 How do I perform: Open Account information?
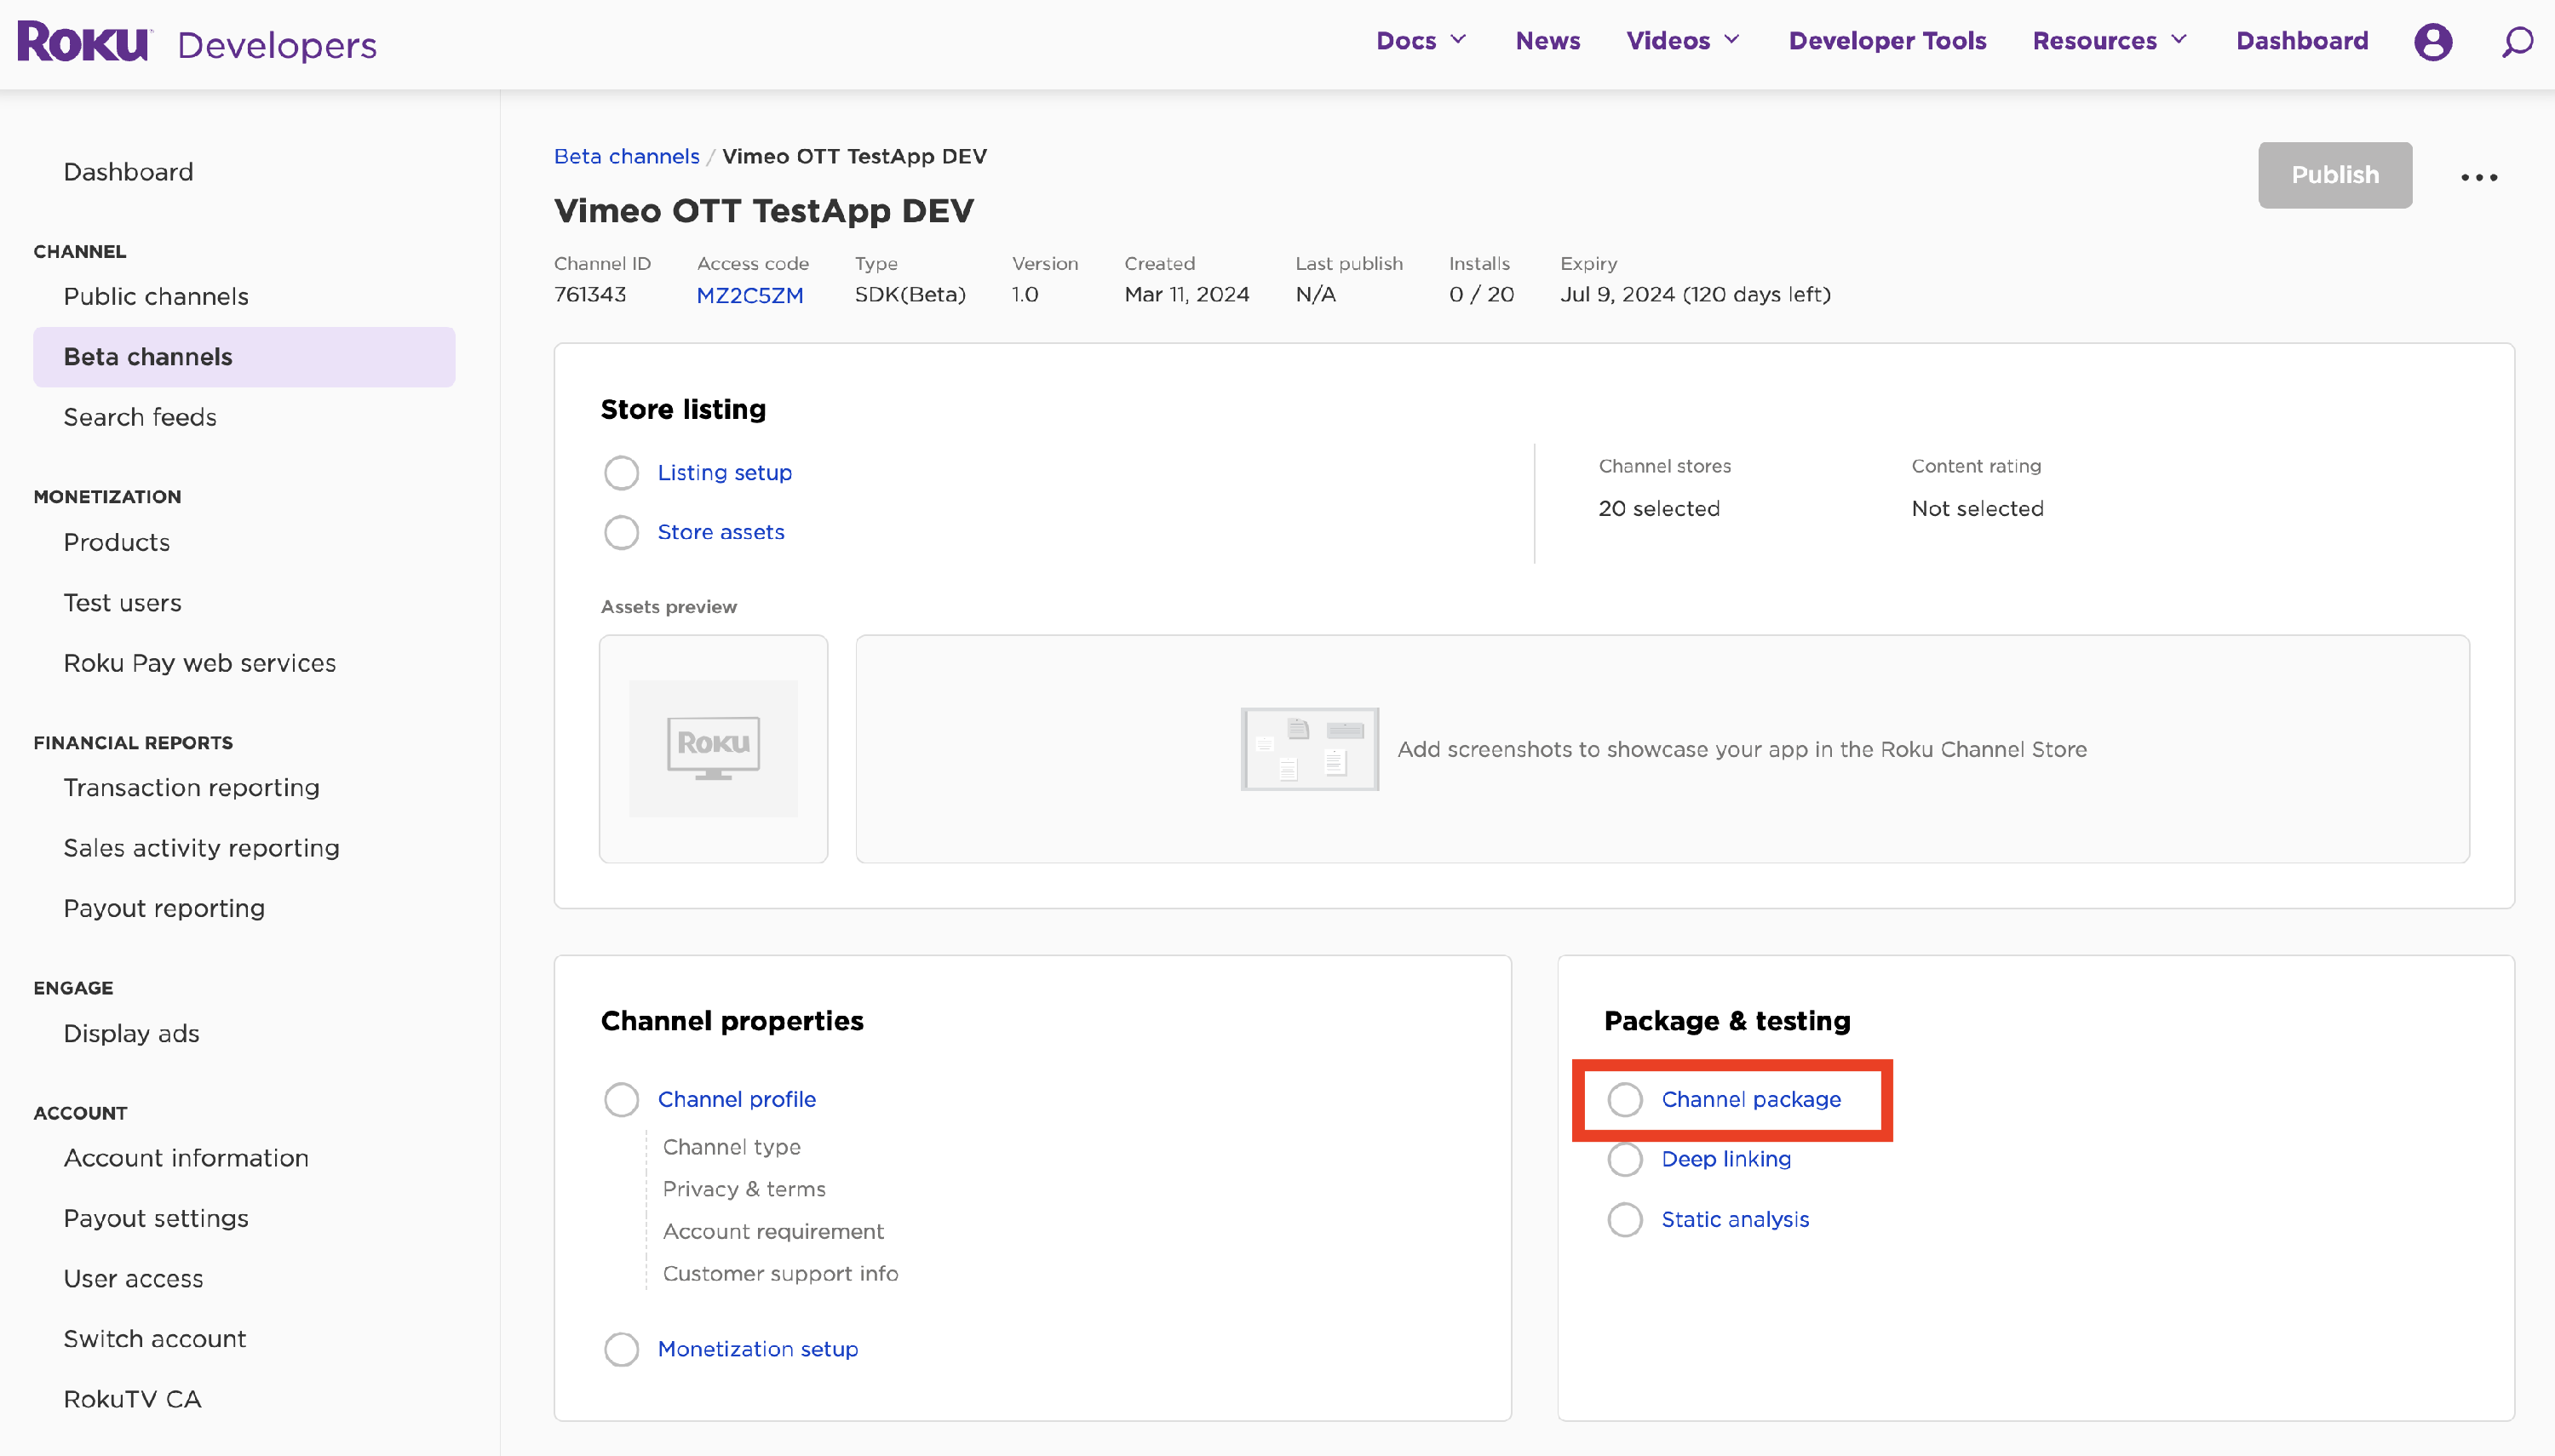pos(186,1158)
